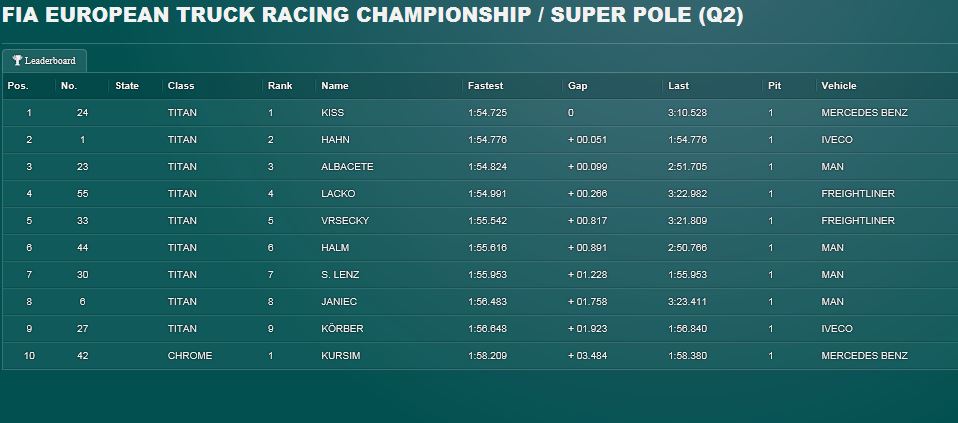Click the Pit column header
The image size is (958, 423).
coord(774,86)
